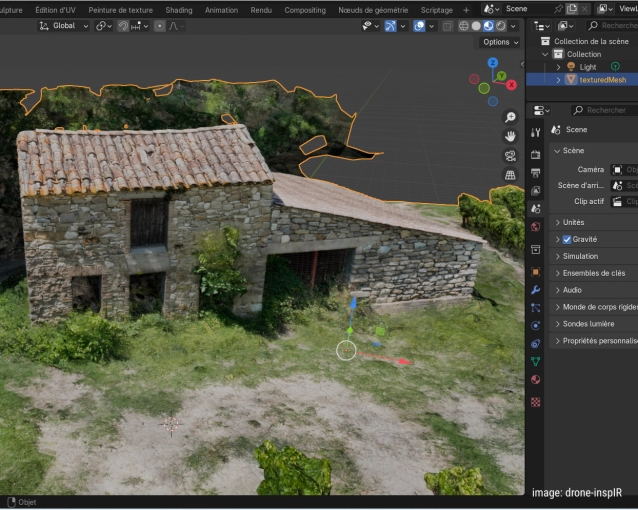This screenshot has width=638, height=510.
Task: Expand the Unités panel
Action: coord(573,222)
